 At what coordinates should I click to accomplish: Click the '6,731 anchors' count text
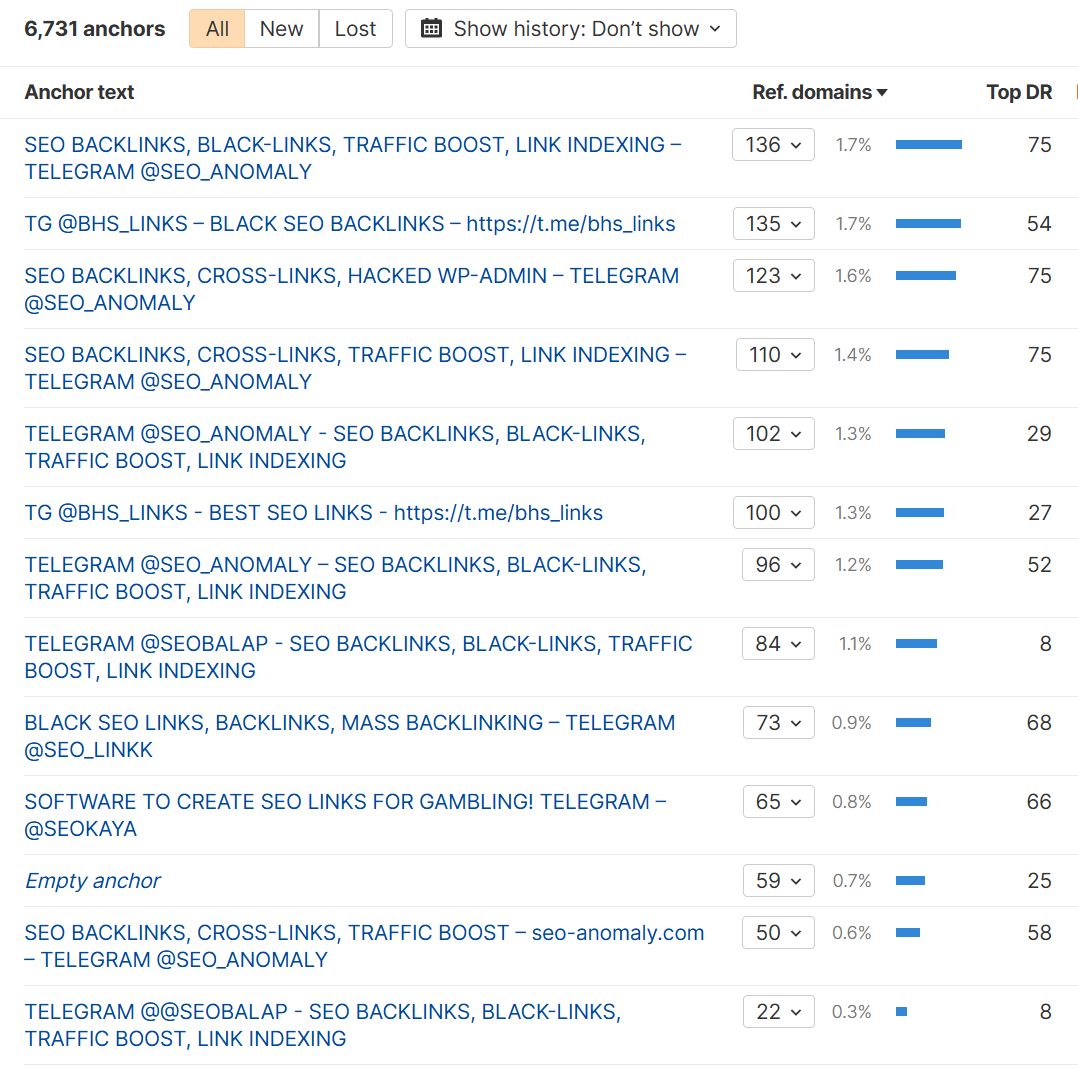click(95, 29)
